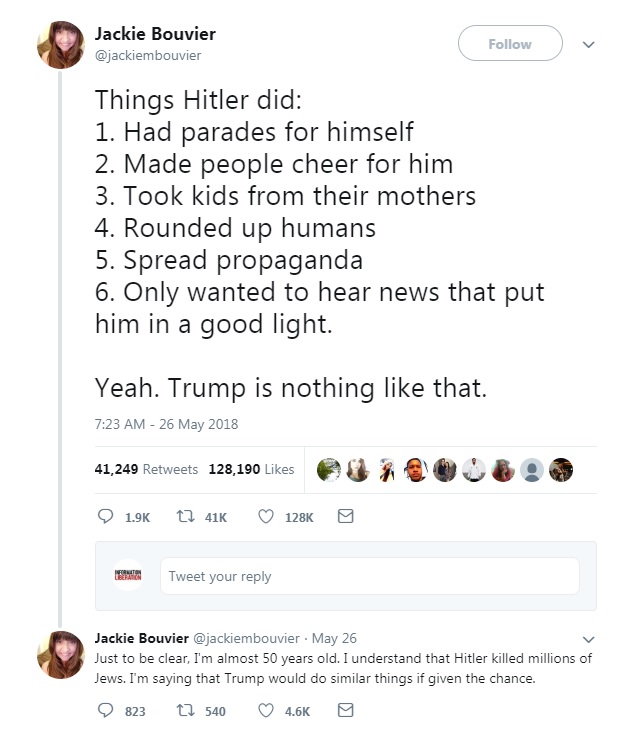Follow Jackie Bouvier

pos(510,44)
